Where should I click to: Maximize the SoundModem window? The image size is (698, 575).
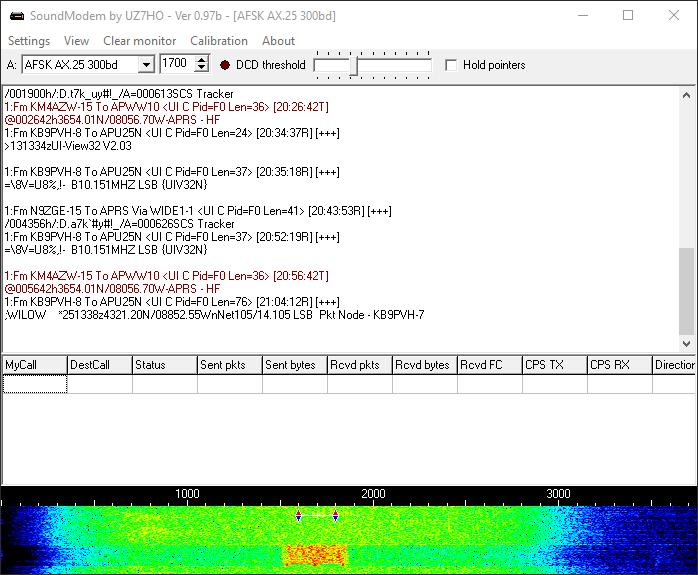(x=628, y=16)
